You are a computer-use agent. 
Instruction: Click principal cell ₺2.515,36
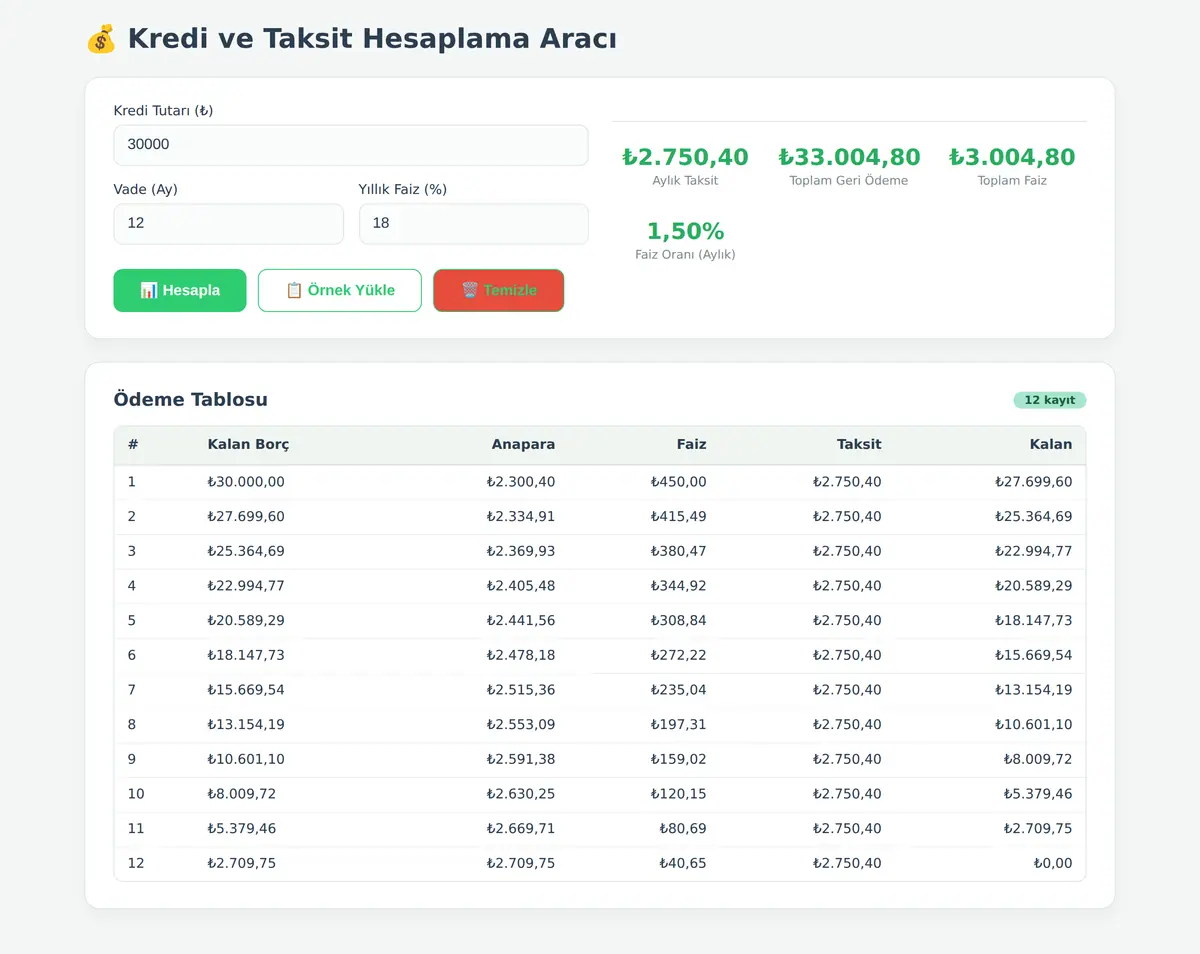(521, 690)
